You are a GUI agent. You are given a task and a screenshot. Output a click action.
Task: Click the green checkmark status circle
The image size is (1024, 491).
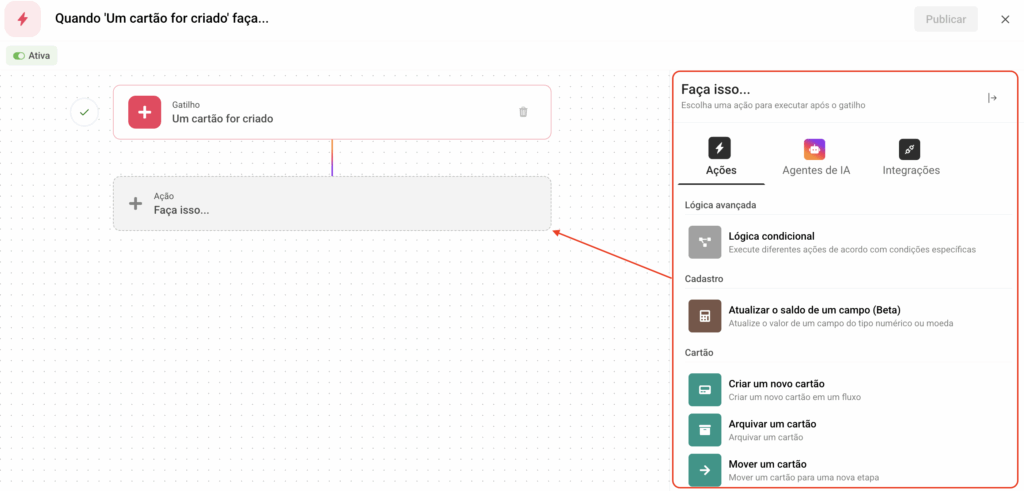pyautogui.click(x=84, y=112)
